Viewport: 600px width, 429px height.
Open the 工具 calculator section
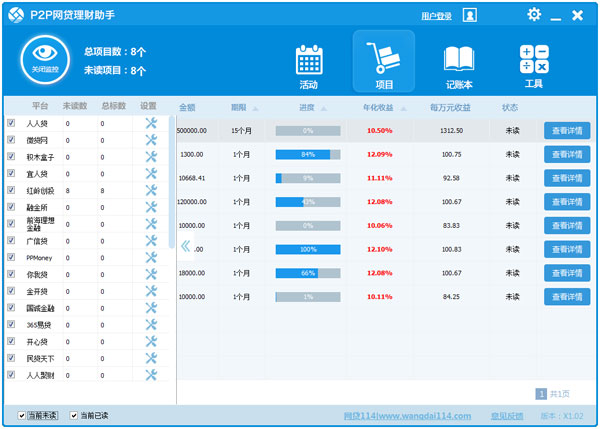coord(533,64)
